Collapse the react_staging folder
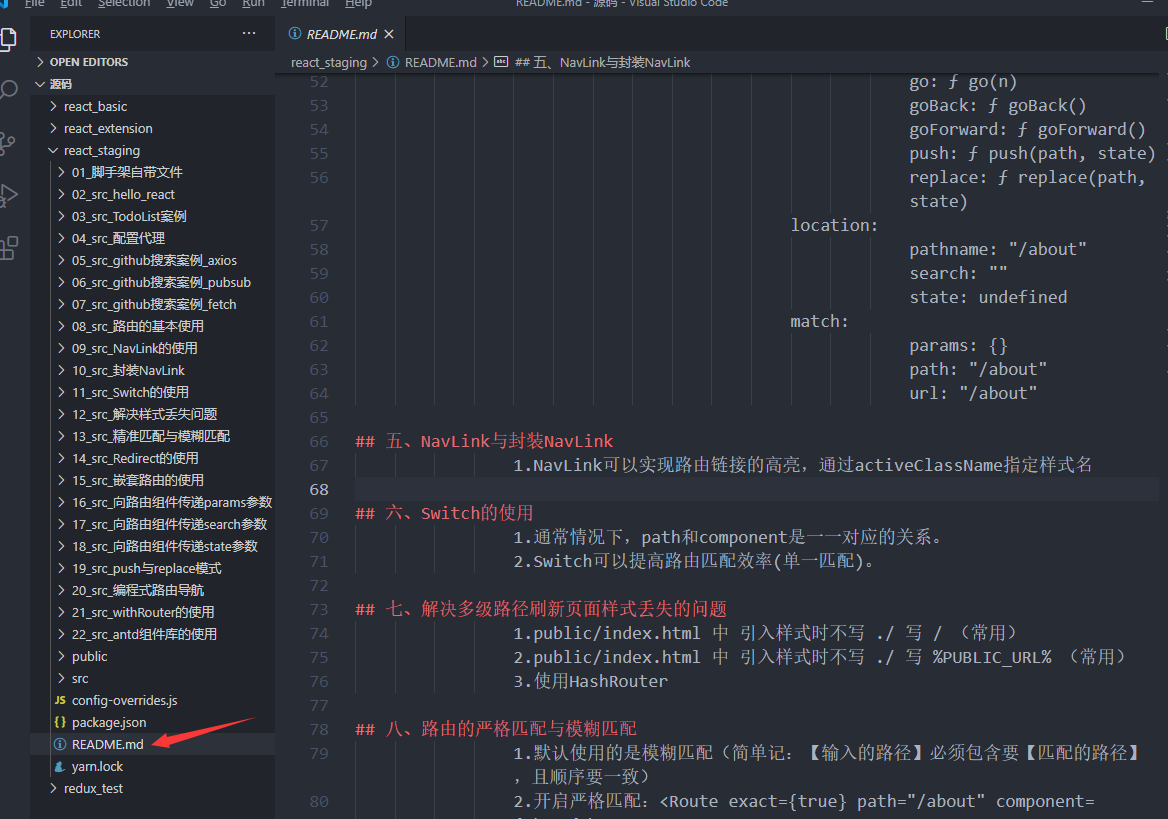 [53, 151]
